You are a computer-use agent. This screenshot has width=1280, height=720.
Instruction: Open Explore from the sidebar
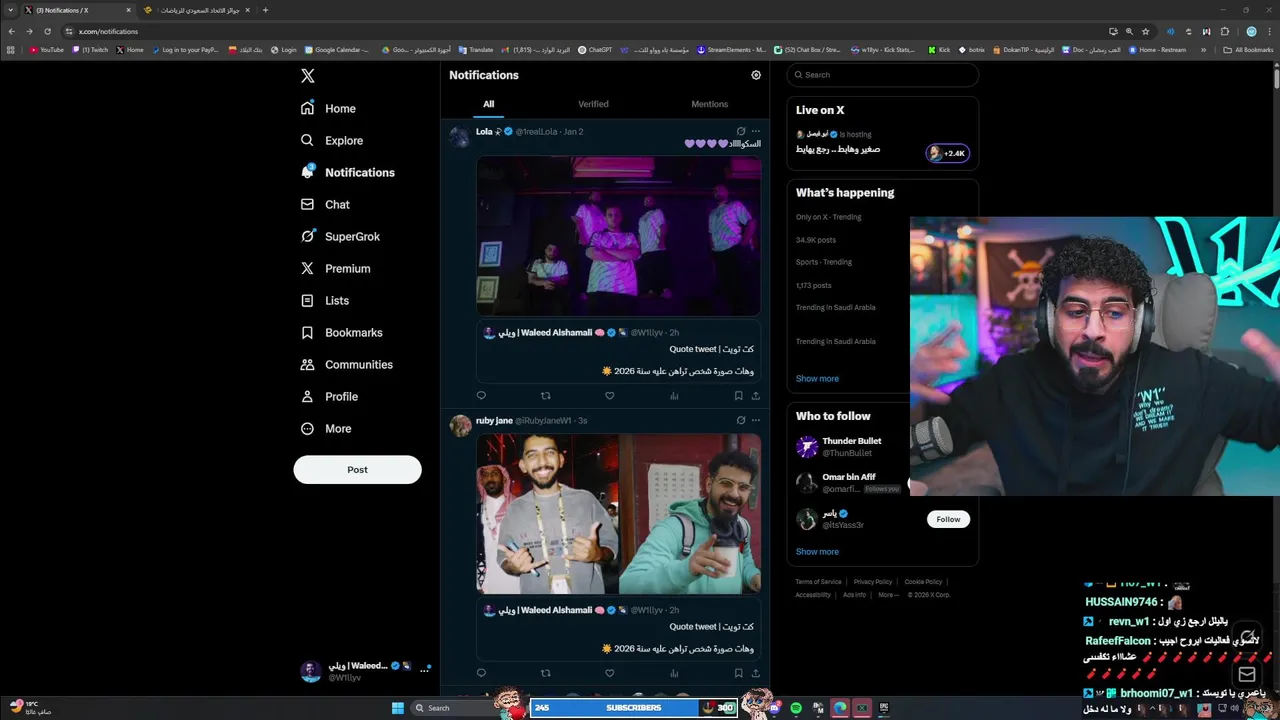pos(333,141)
